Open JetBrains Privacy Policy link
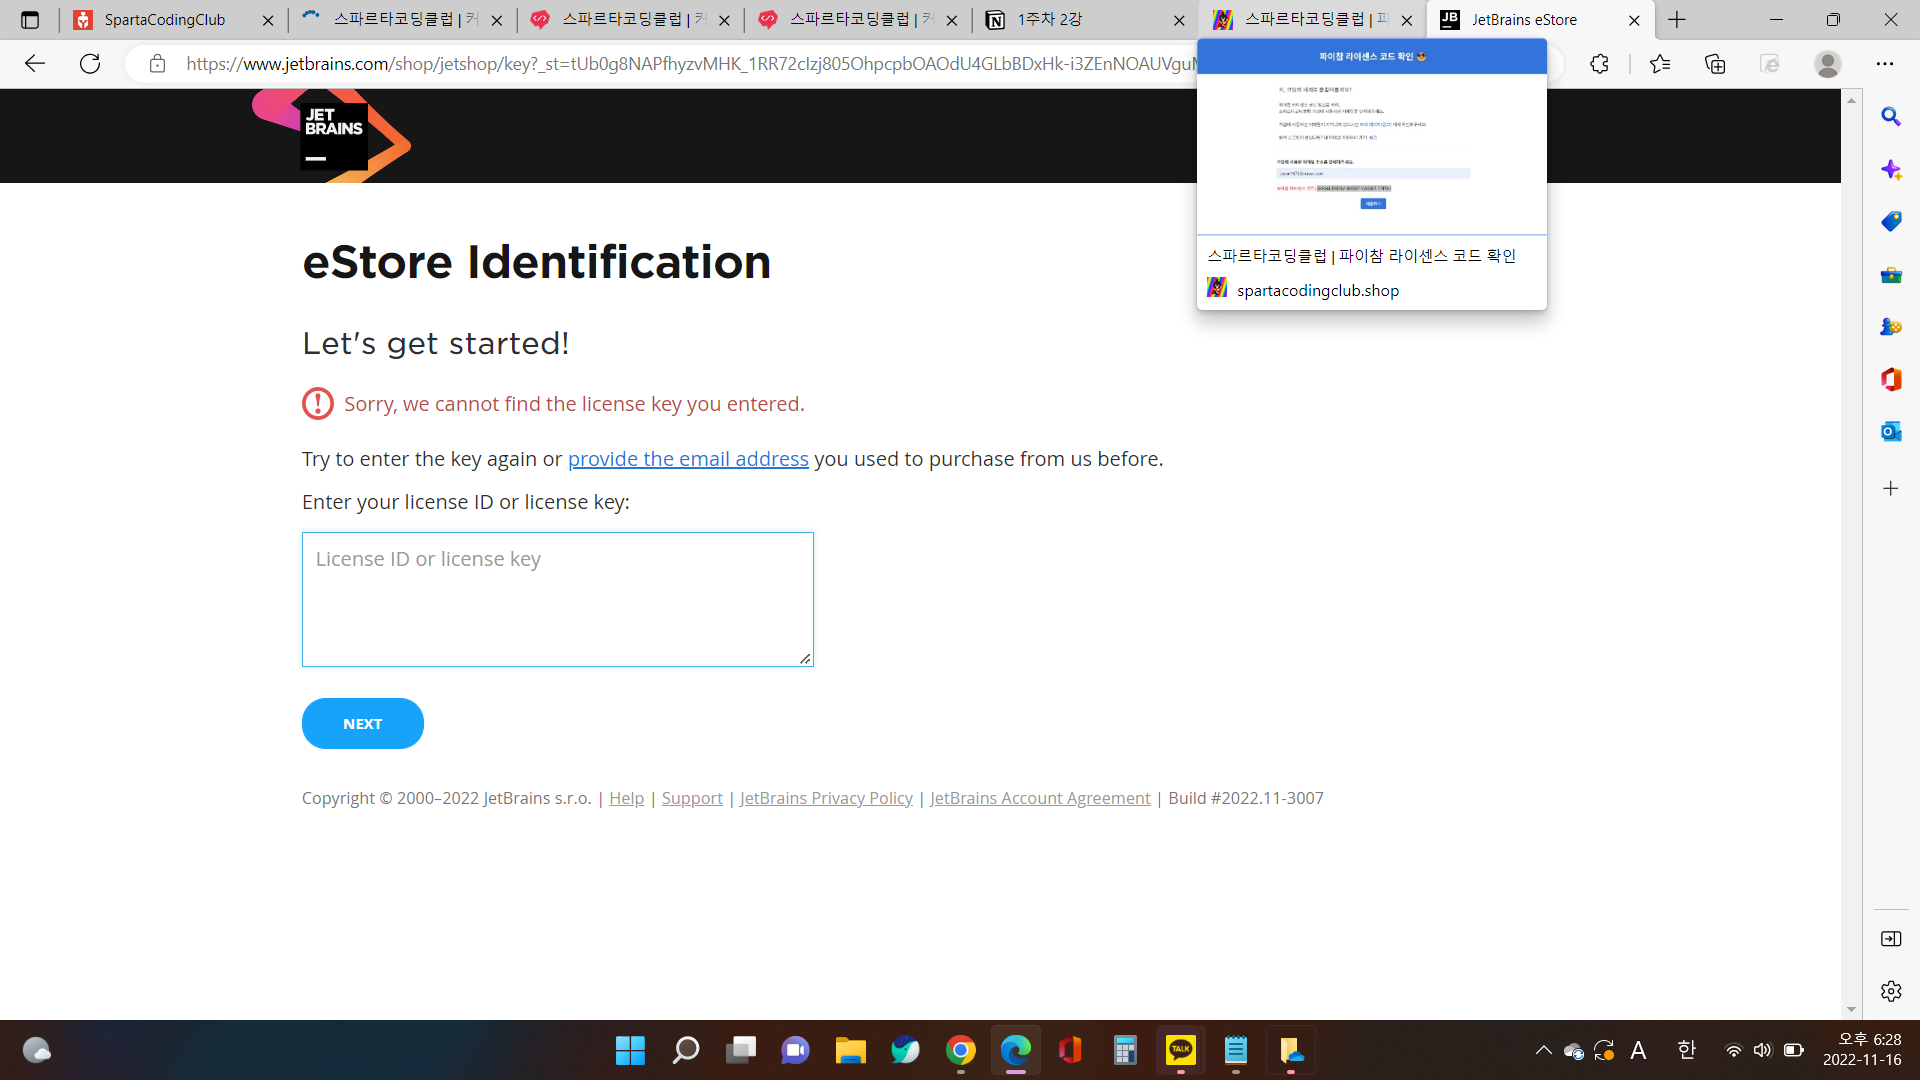The width and height of the screenshot is (1920, 1080). click(x=826, y=798)
